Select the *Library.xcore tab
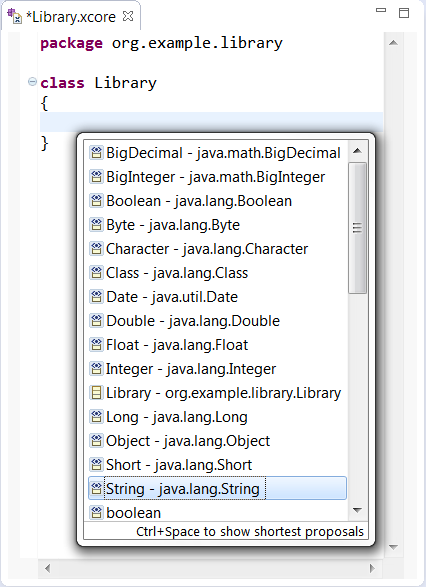 coord(71,17)
